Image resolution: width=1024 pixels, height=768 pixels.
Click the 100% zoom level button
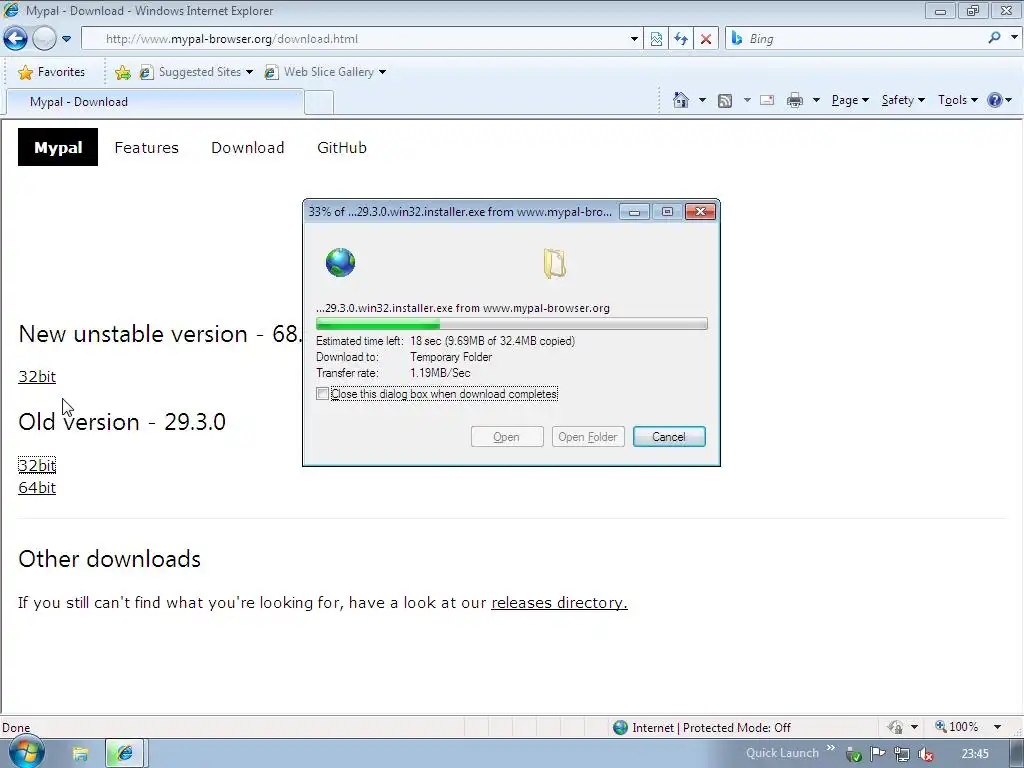pyautogui.click(x=957, y=727)
